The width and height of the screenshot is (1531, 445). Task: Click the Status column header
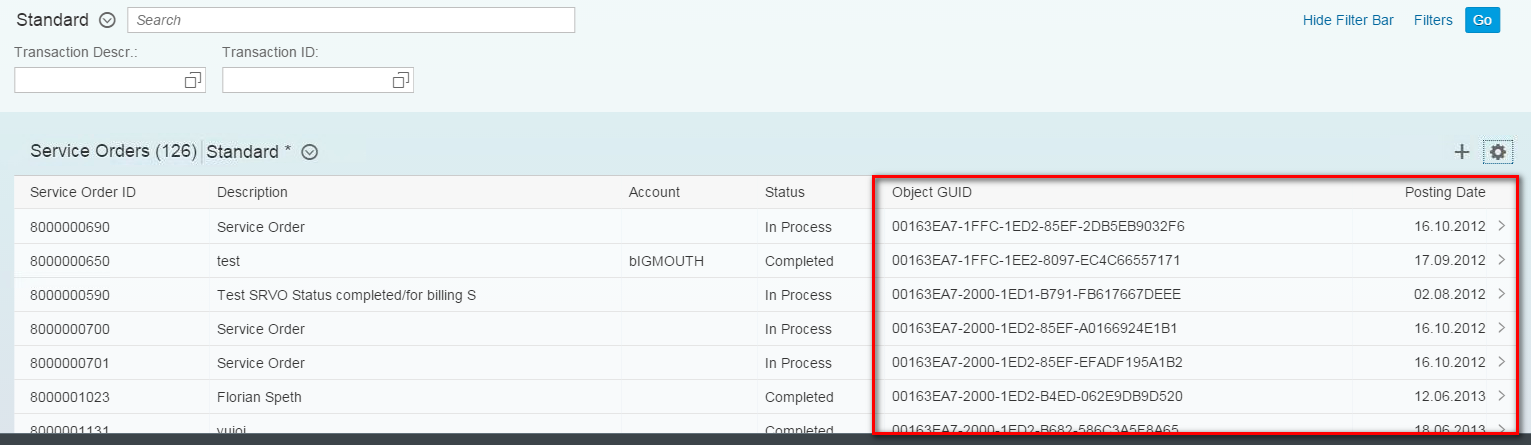[785, 192]
